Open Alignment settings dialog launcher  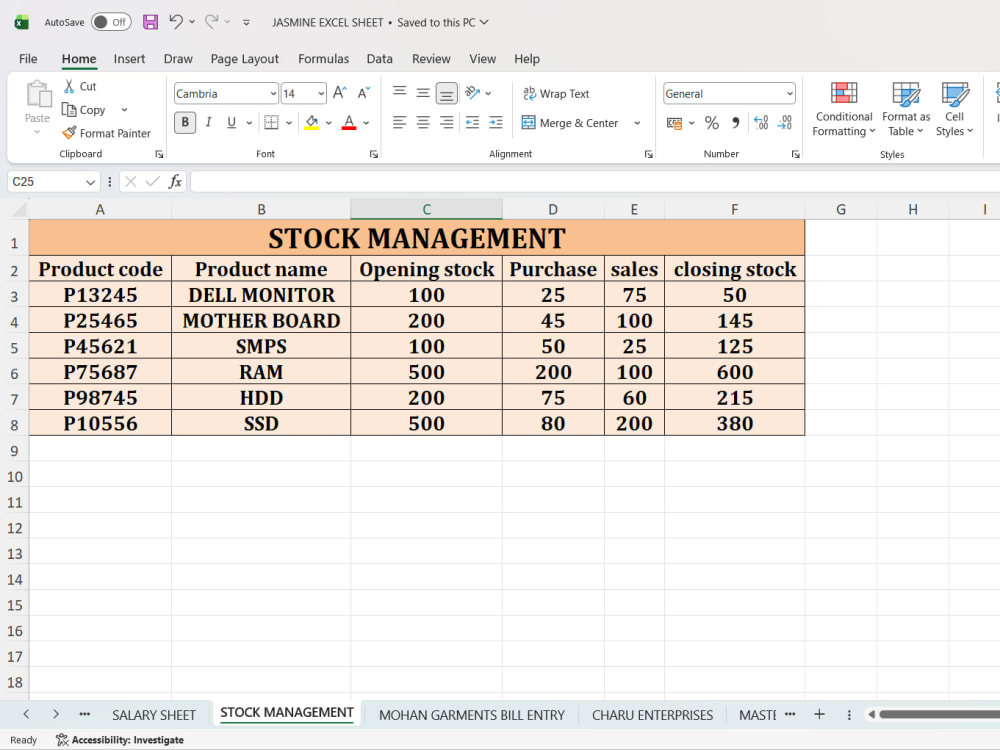point(649,154)
